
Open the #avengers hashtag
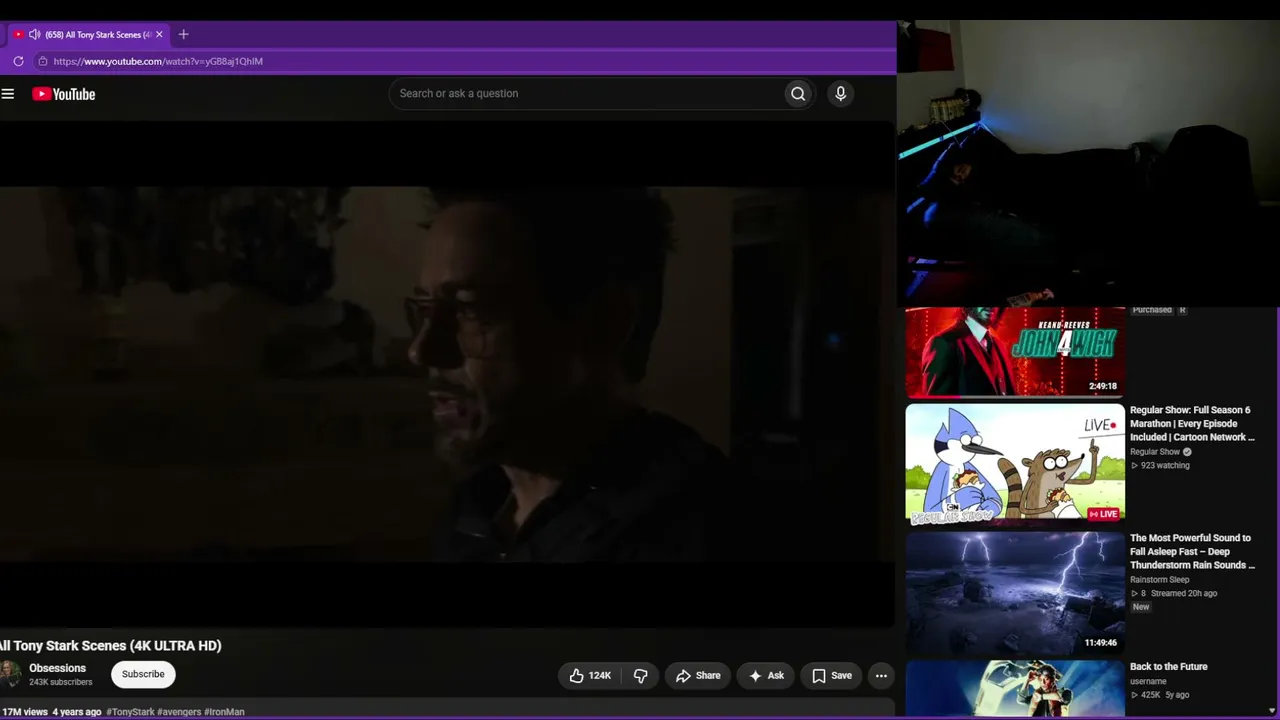(x=179, y=712)
